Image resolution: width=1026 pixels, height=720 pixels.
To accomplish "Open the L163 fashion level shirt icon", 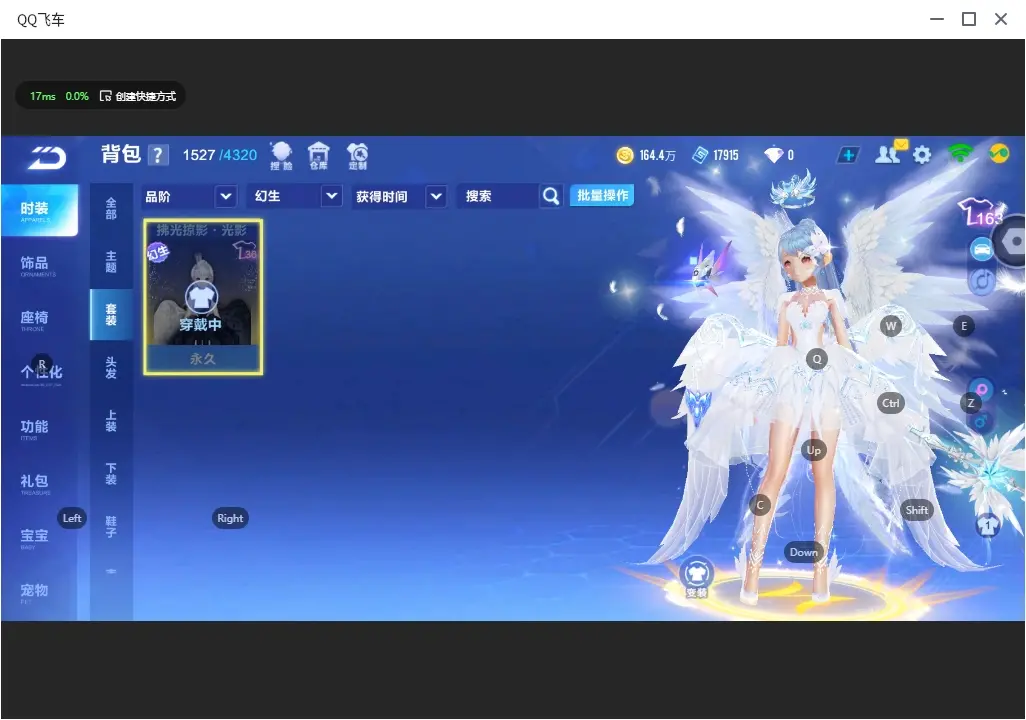I will click(980, 211).
